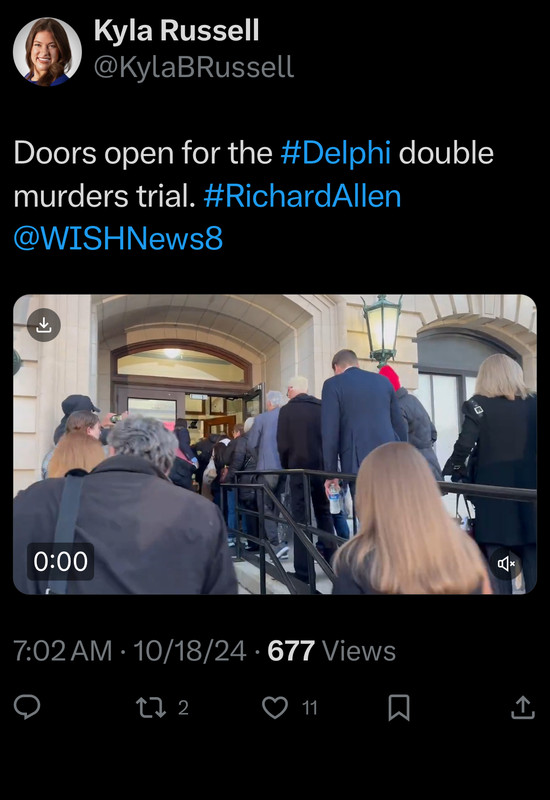Bookmark this tweet
This screenshot has height=800, width=550.
399,708
